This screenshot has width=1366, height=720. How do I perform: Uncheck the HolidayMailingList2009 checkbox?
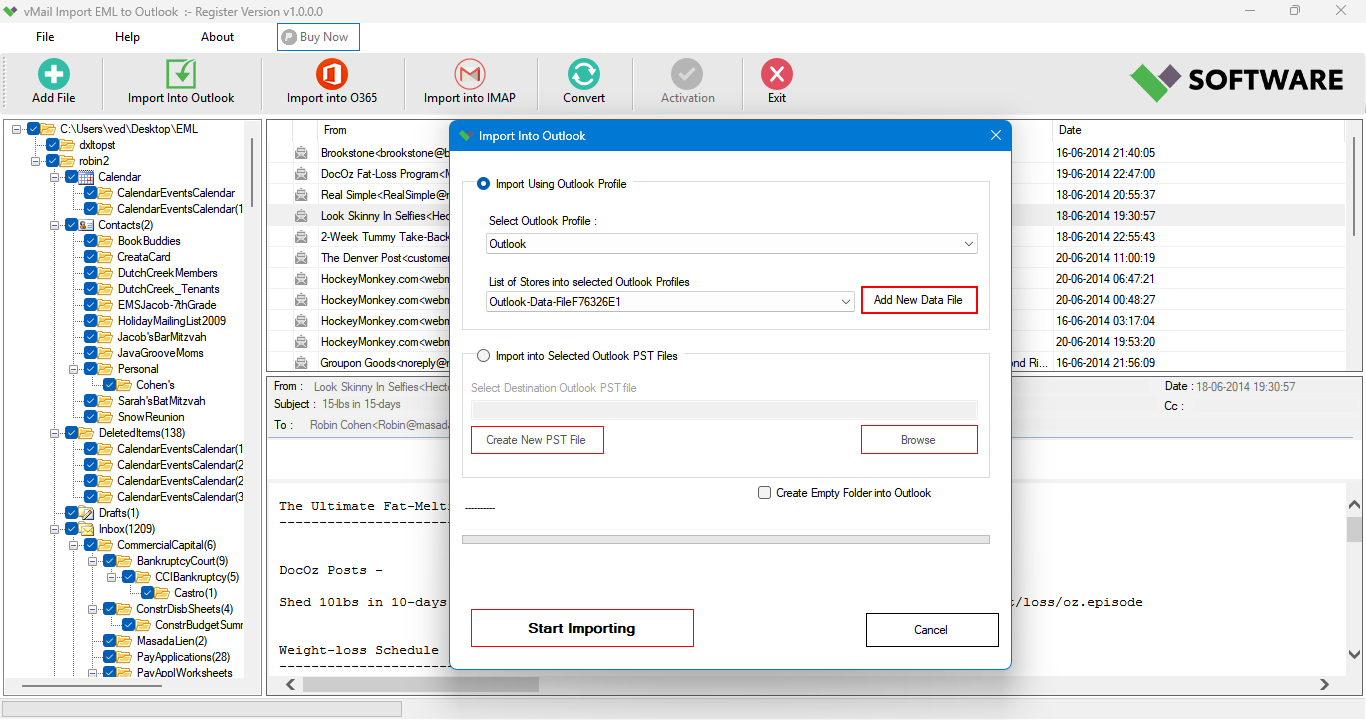tap(91, 321)
